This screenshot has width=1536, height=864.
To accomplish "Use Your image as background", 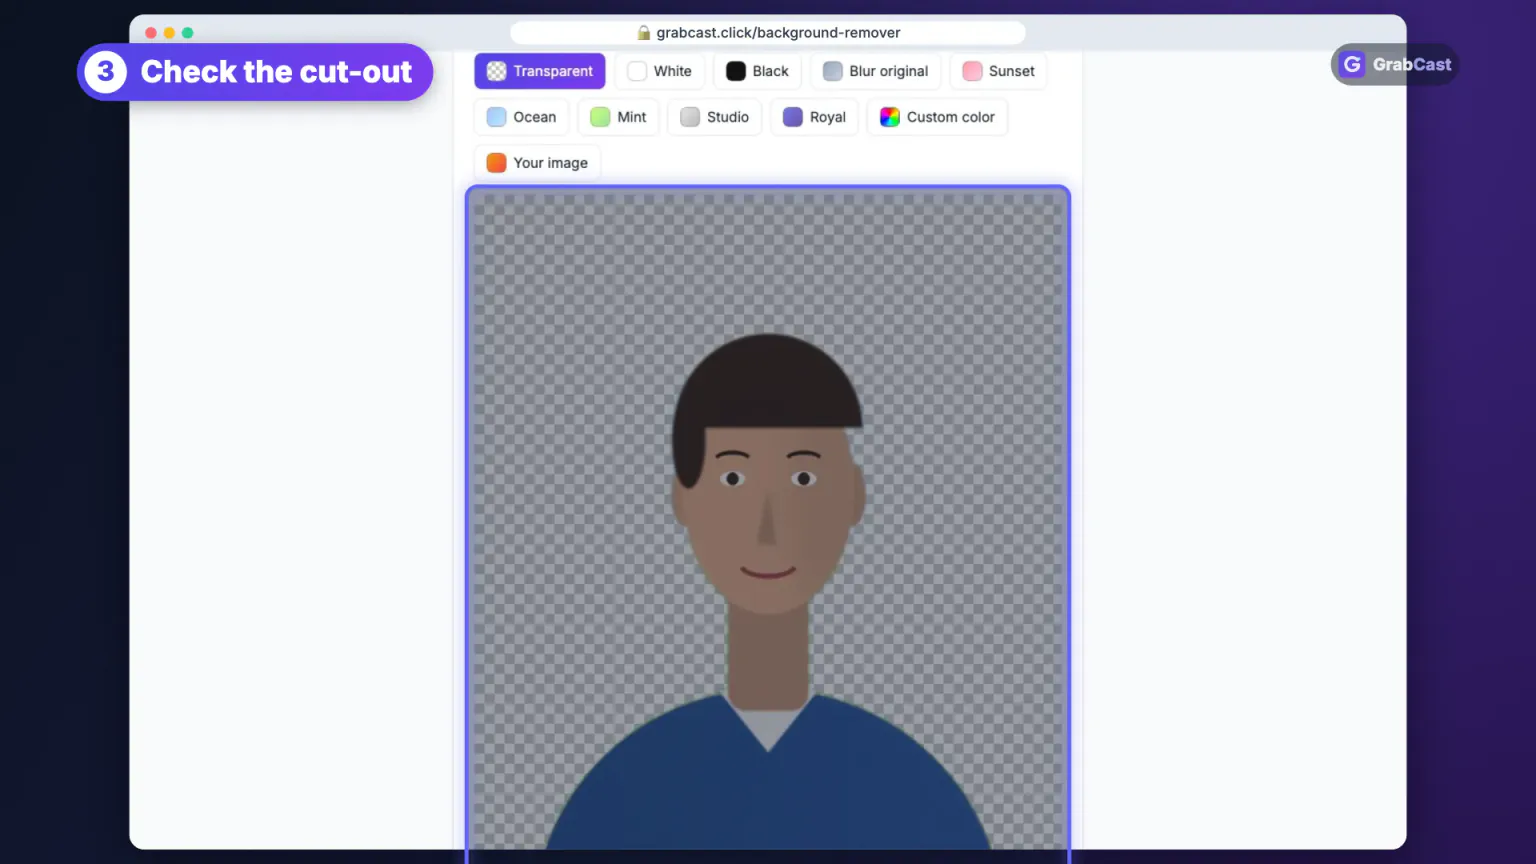I will pyautogui.click(x=538, y=163).
